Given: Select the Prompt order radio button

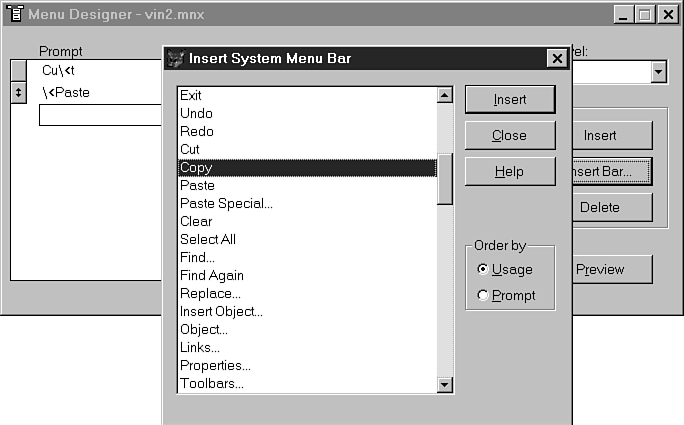Looking at the screenshot, I should pos(484,295).
